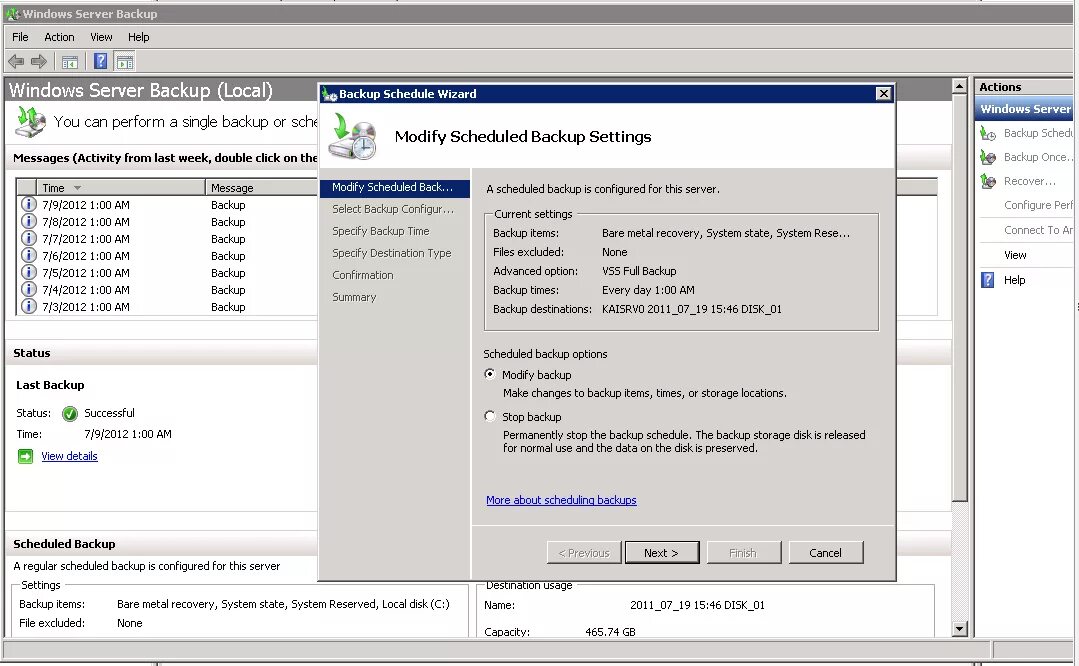The width and height of the screenshot is (1079, 666).
Task: Click wizard header backup clock icon
Action: (353, 136)
